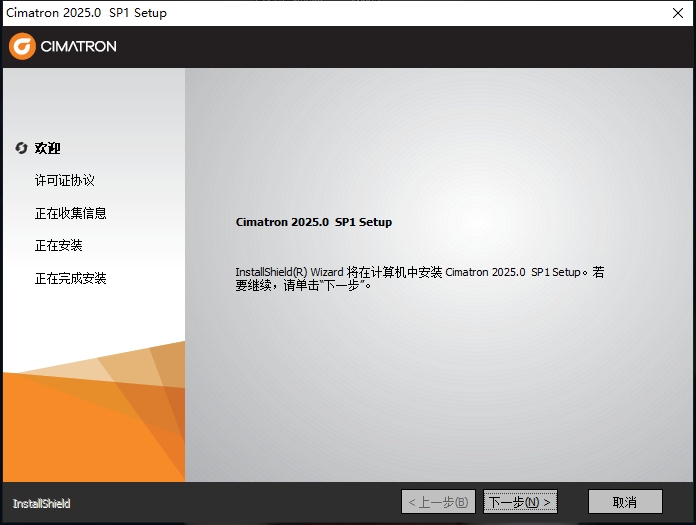Select the 欢迎 step label
The width and height of the screenshot is (696, 525).
[x=47, y=148]
